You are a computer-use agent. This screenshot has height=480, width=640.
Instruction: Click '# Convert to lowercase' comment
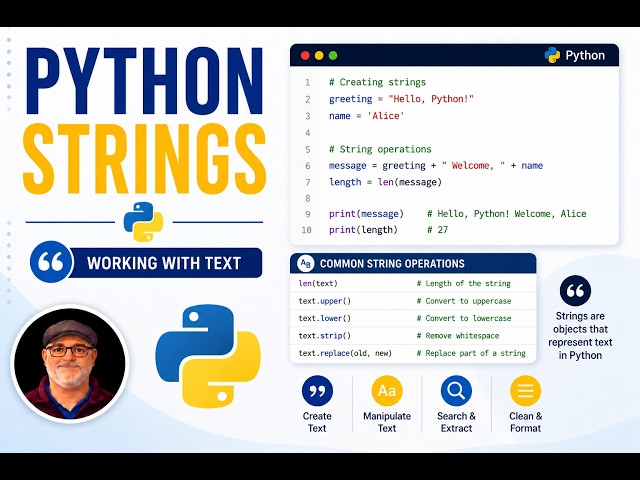pos(464,318)
